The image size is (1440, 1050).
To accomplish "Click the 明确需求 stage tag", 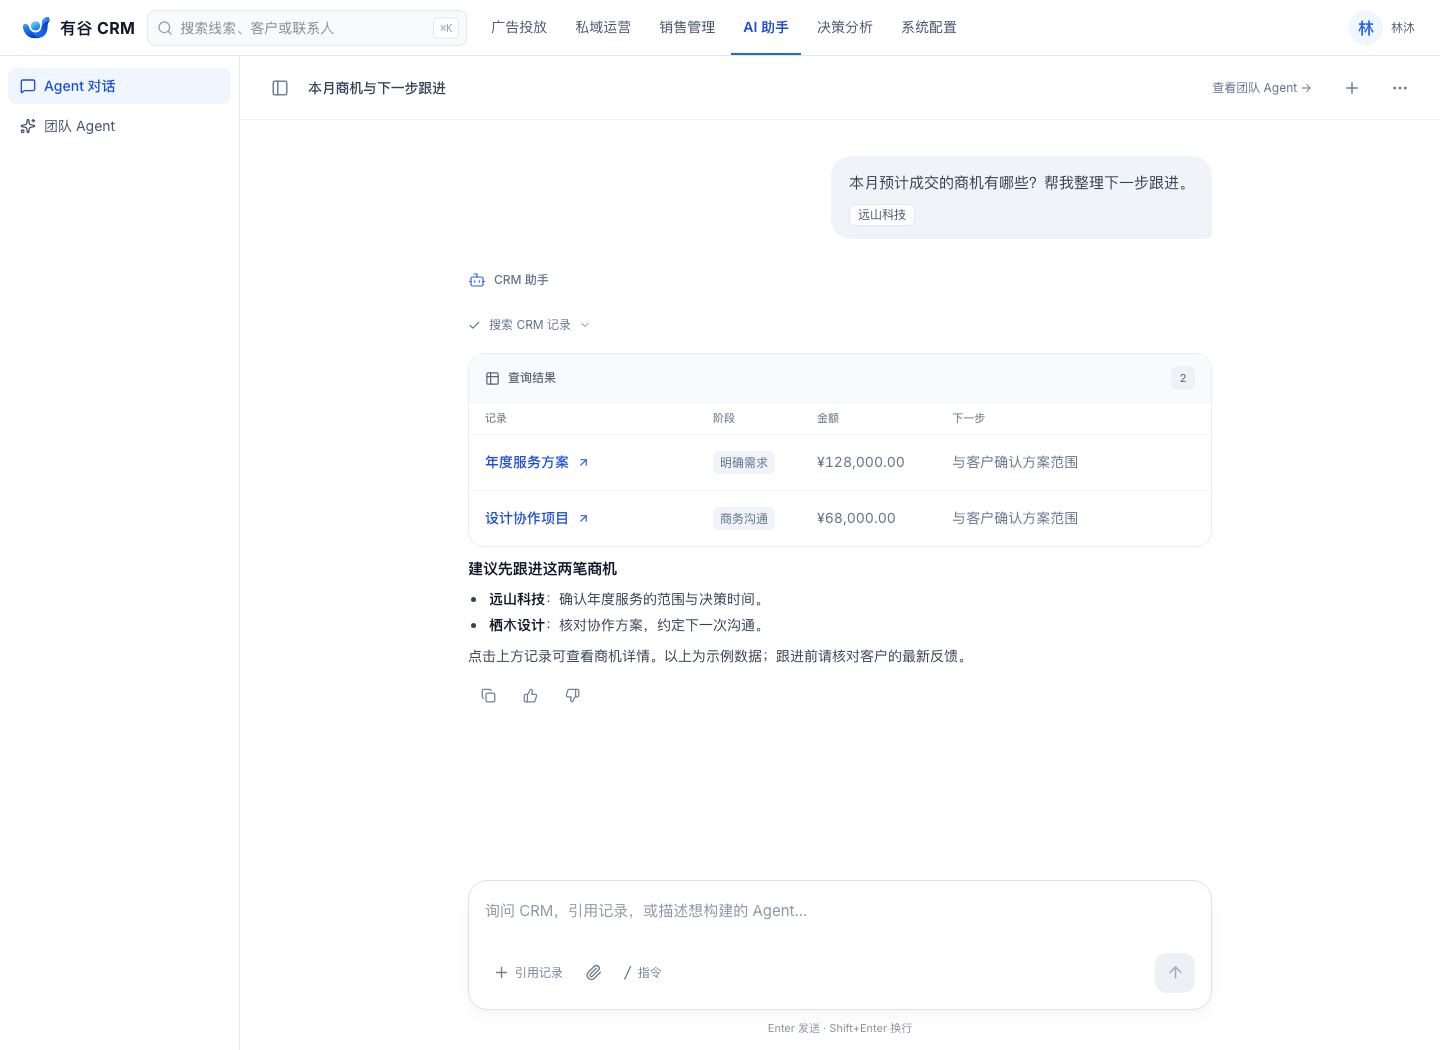I will coord(744,463).
